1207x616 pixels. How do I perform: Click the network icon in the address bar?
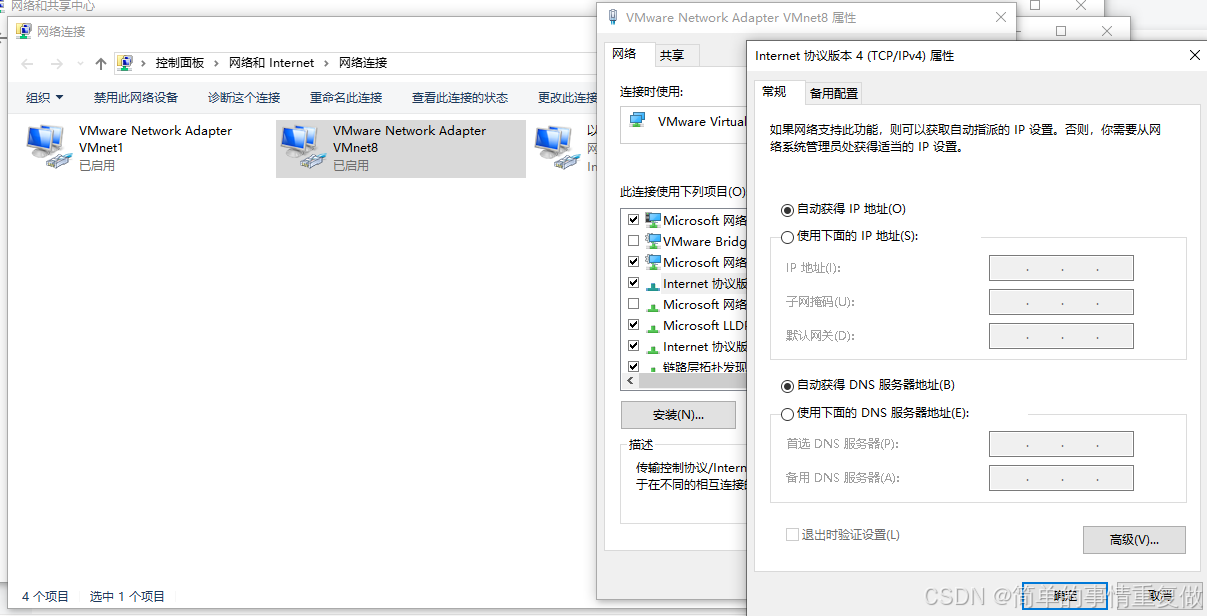coord(125,63)
